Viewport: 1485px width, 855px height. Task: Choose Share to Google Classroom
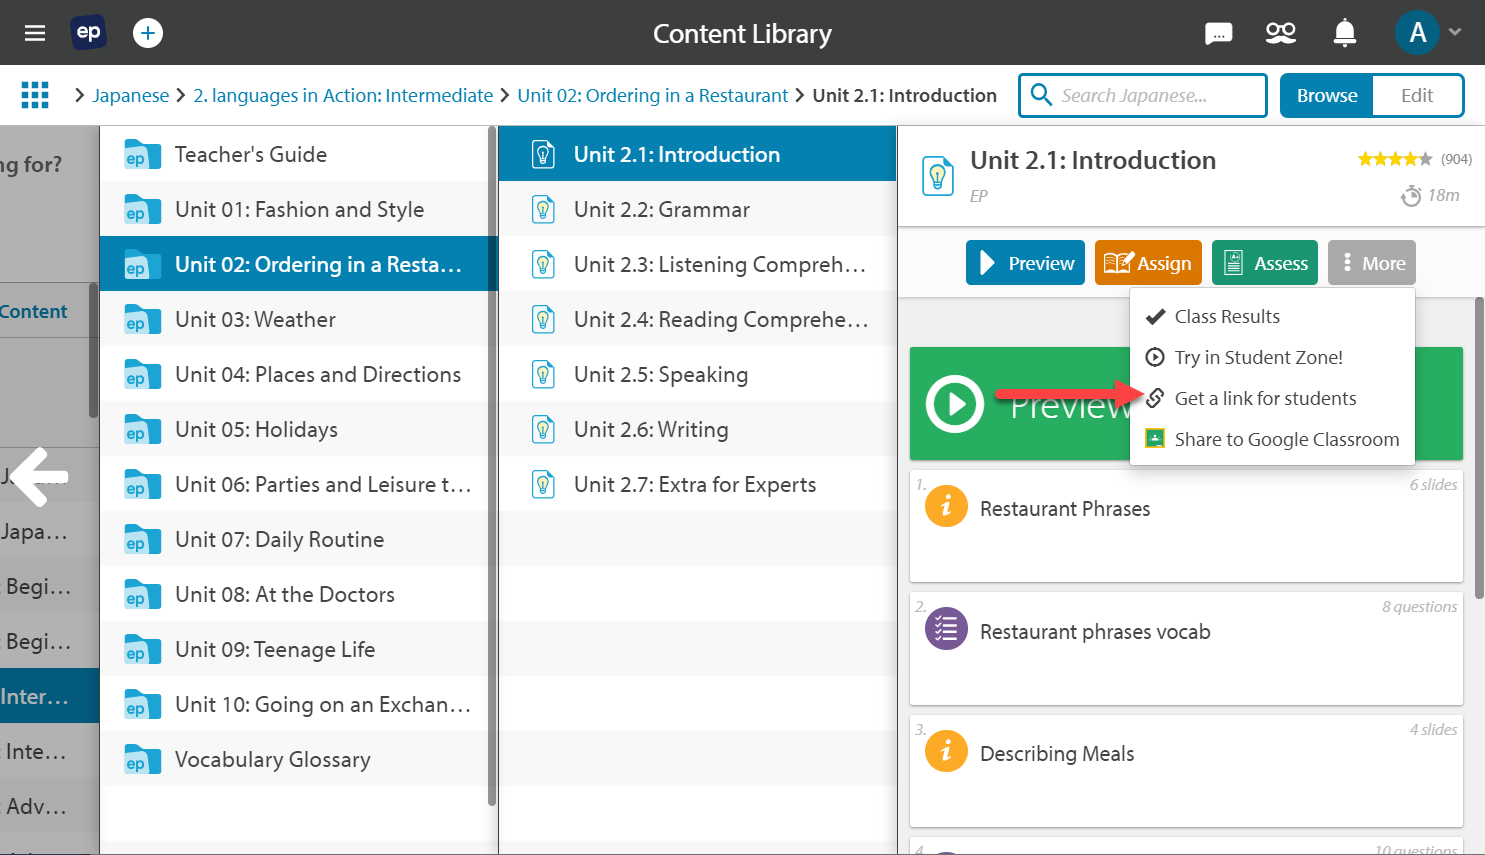(1286, 438)
